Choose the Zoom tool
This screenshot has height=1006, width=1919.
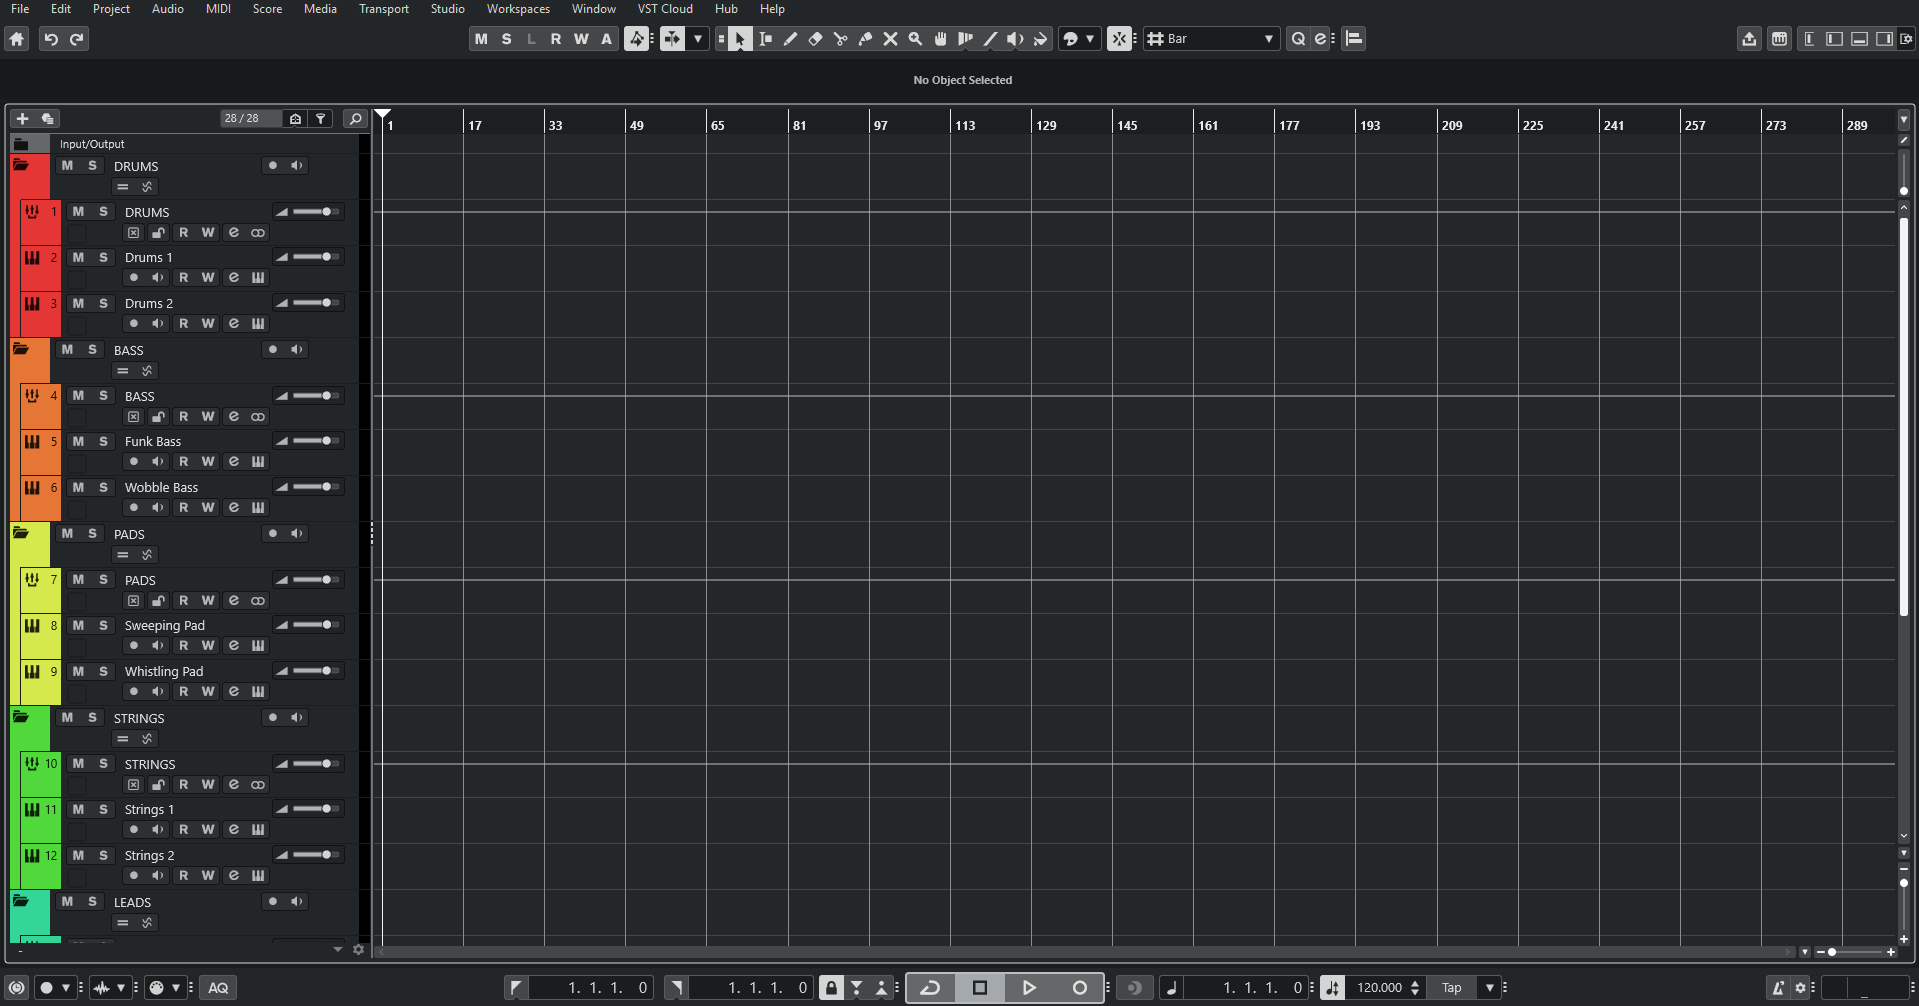pos(914,39)
